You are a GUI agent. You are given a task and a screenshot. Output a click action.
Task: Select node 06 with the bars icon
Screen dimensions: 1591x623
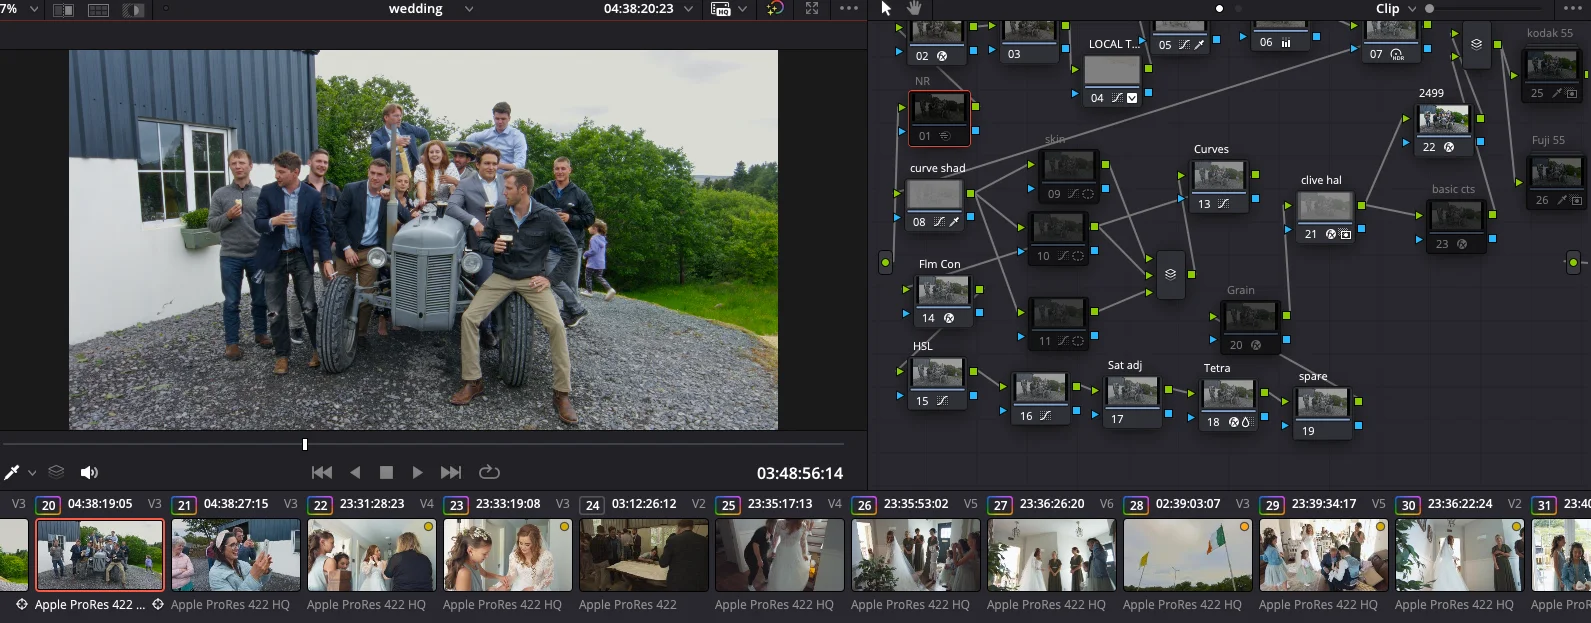click(1280, 36)
